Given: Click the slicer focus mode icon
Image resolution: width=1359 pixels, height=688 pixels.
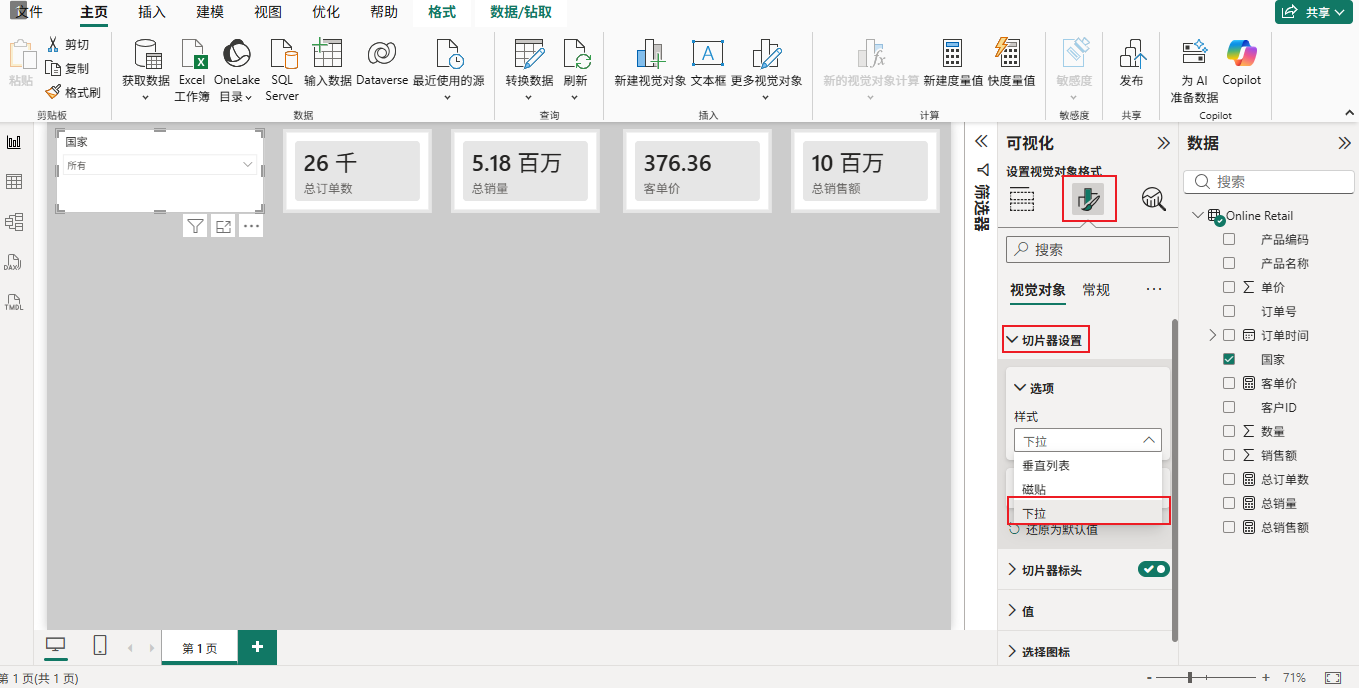Looking at the screenshot, I should (223, 227).
